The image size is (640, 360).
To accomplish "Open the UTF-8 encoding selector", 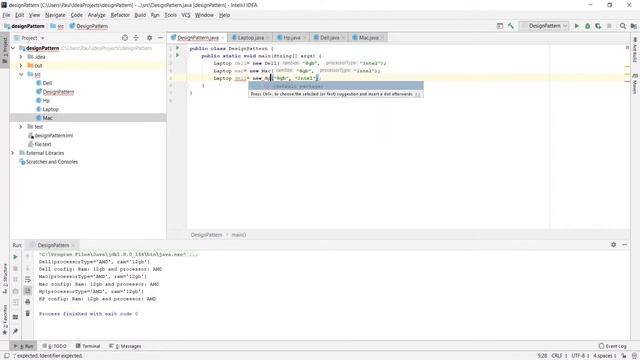I will coord(580,356).
